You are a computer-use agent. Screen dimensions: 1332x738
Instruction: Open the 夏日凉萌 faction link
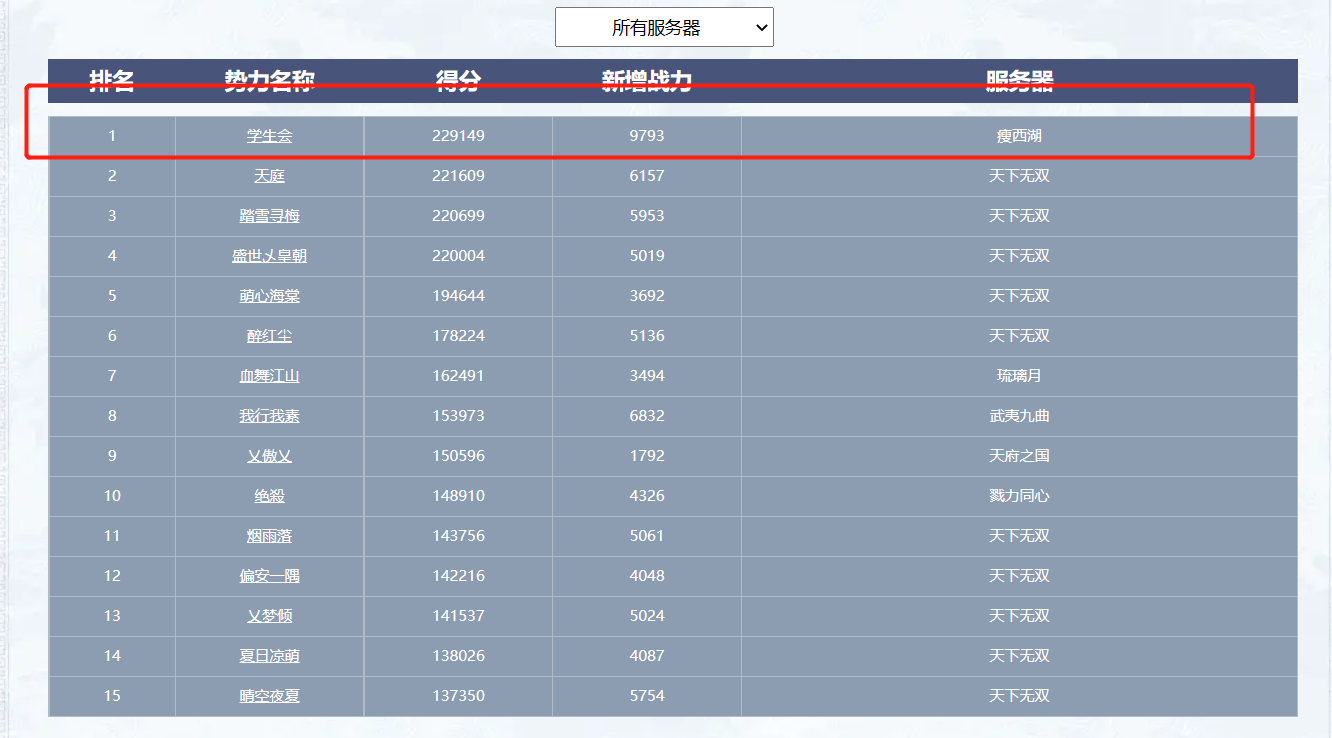pyautogui.click(x=269, y=656)
